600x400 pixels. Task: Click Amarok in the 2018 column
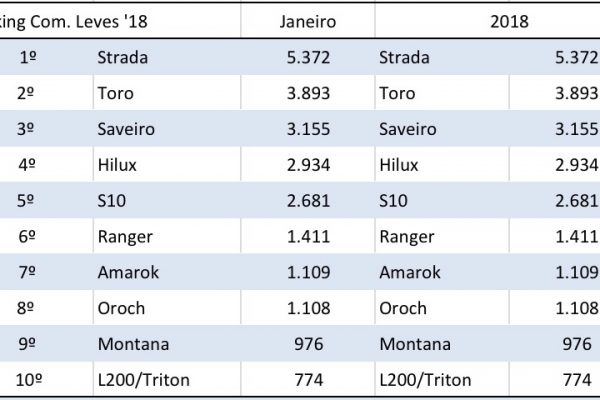click(408, 274)
